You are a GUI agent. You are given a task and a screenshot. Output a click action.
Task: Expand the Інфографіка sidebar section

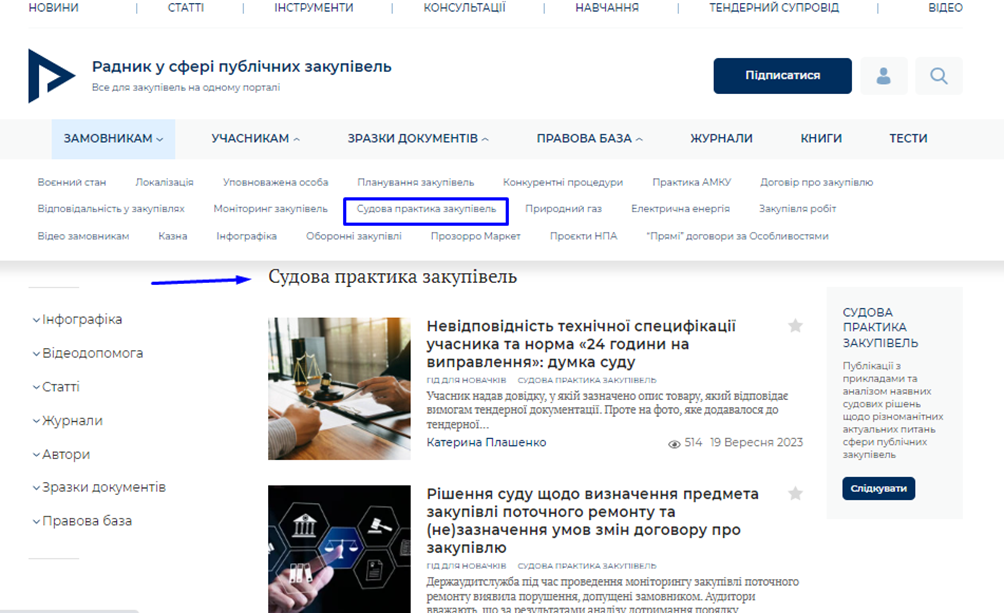pos(81,320)
